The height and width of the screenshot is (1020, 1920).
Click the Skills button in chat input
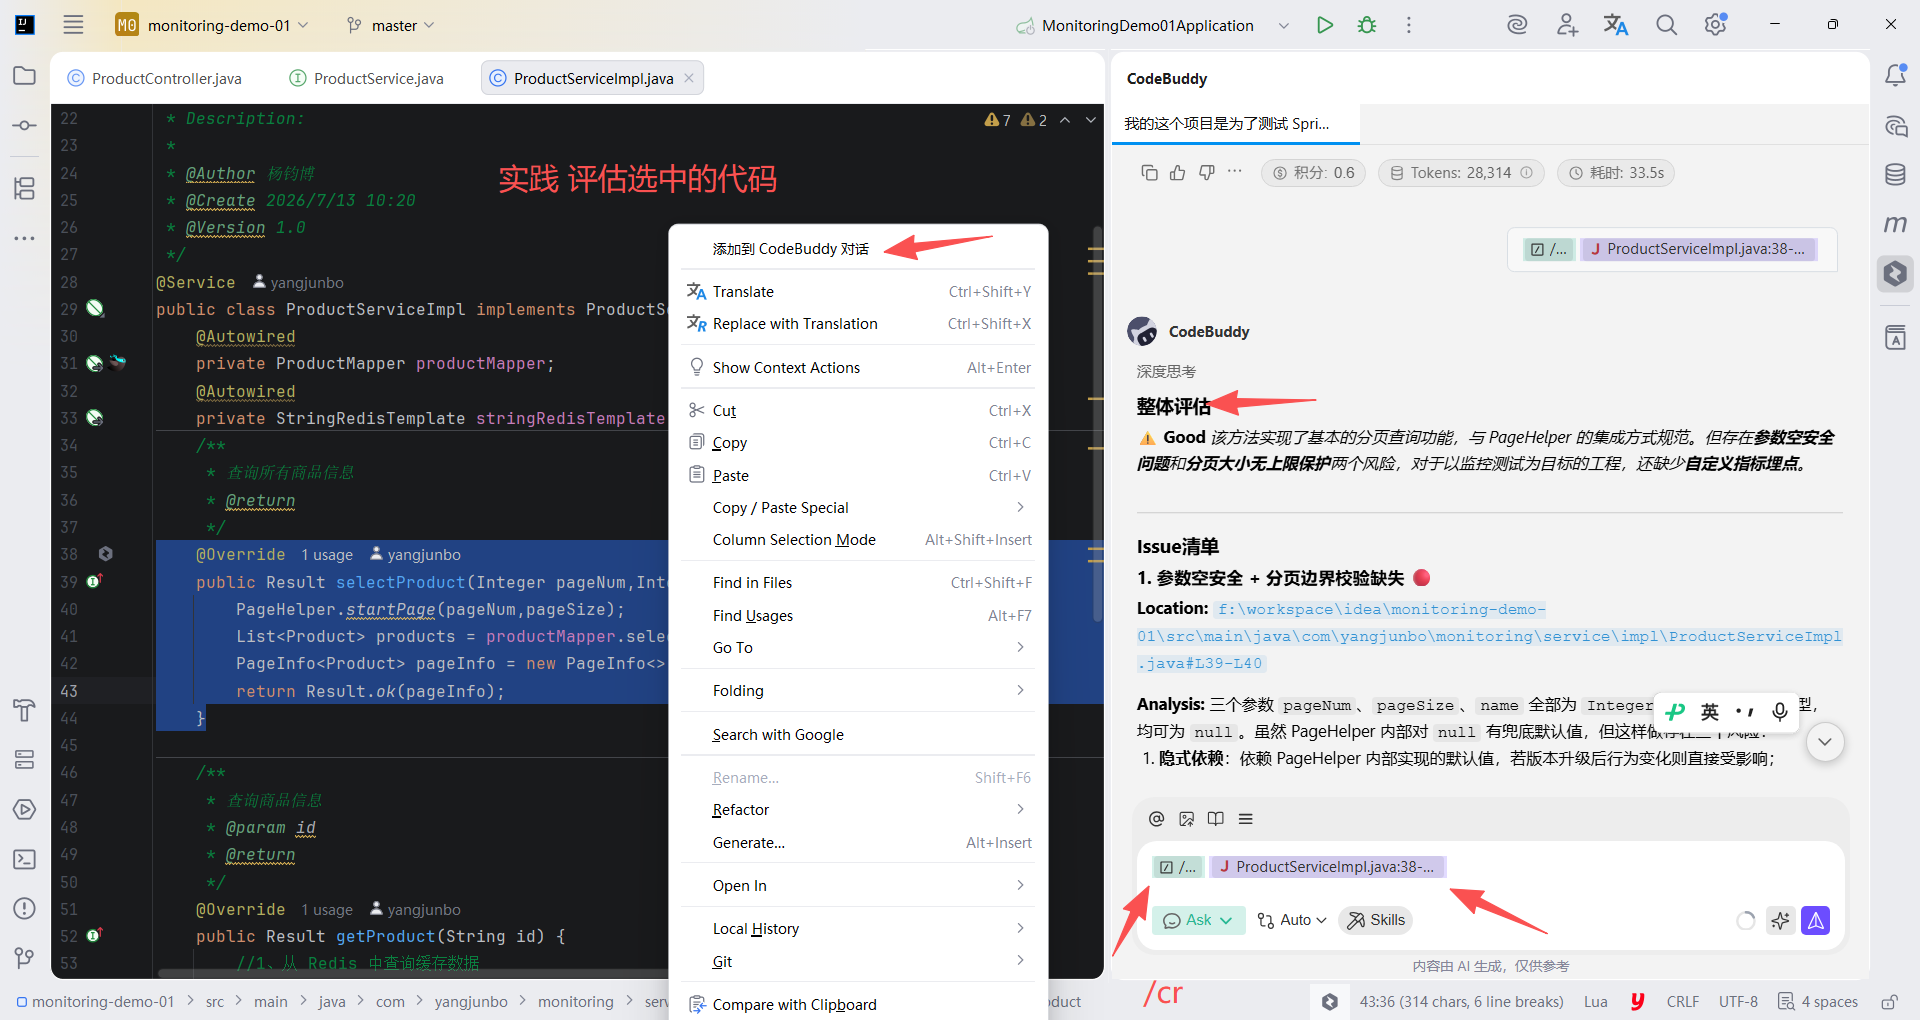tap(1376, 920)
